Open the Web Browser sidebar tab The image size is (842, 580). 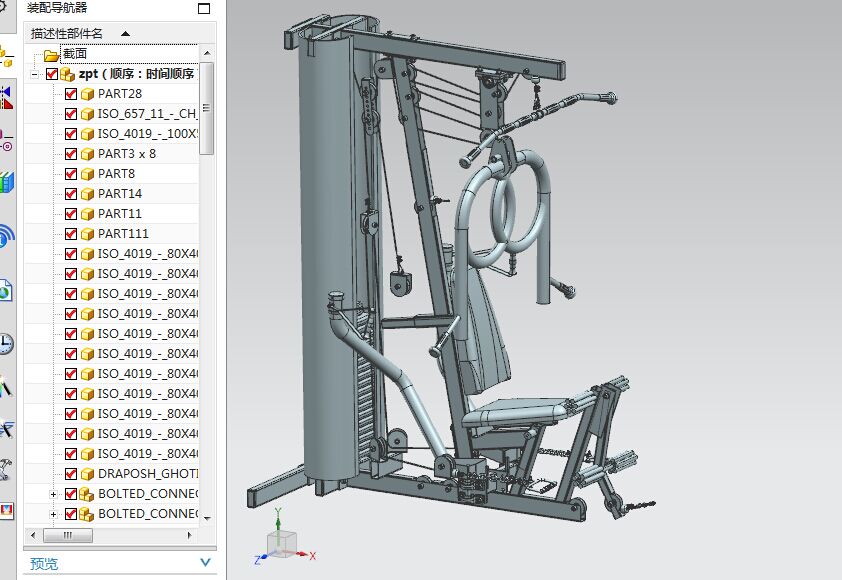[x=6, y=291]
